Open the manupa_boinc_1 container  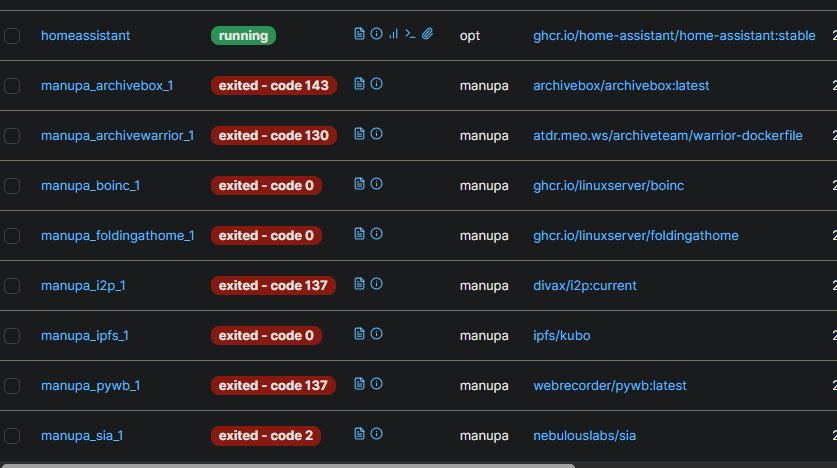coord(90,186)
